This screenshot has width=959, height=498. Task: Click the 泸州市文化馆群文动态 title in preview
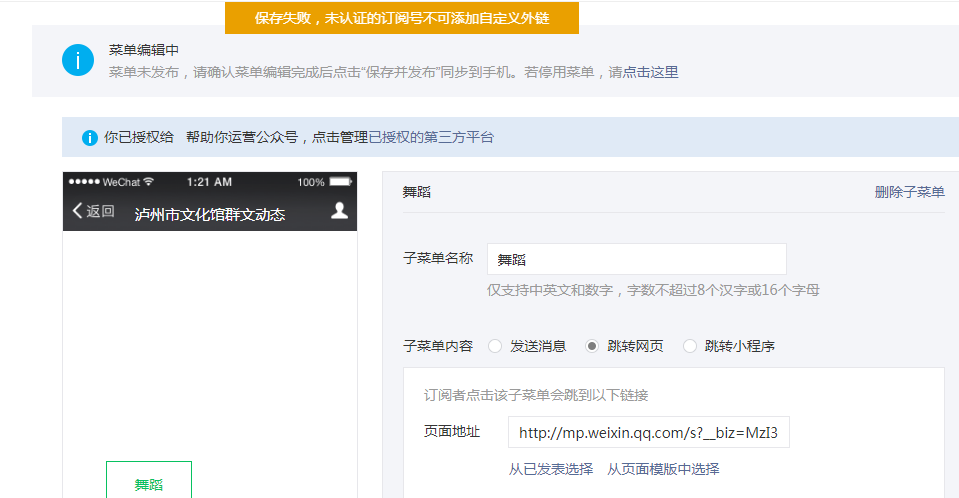click(x=210, y=215)
